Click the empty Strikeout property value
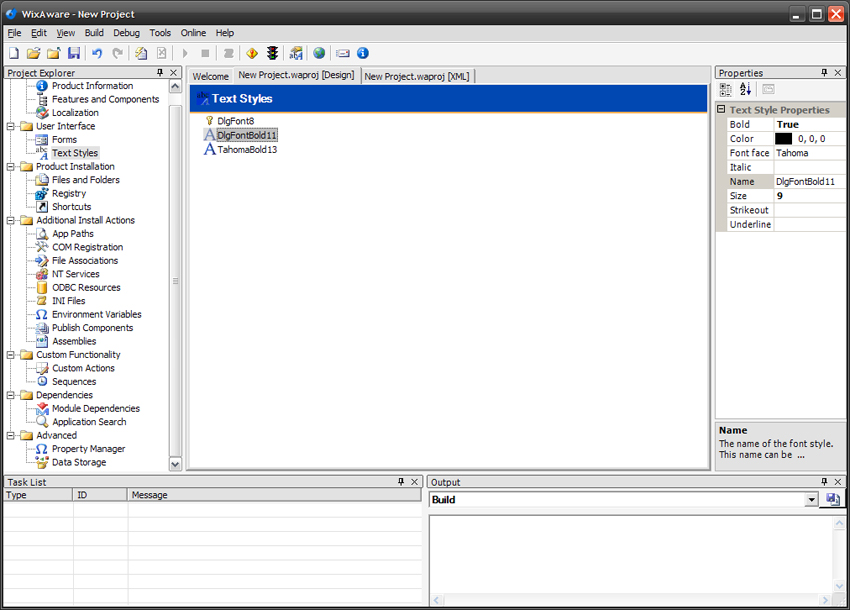 click(809, 210)
